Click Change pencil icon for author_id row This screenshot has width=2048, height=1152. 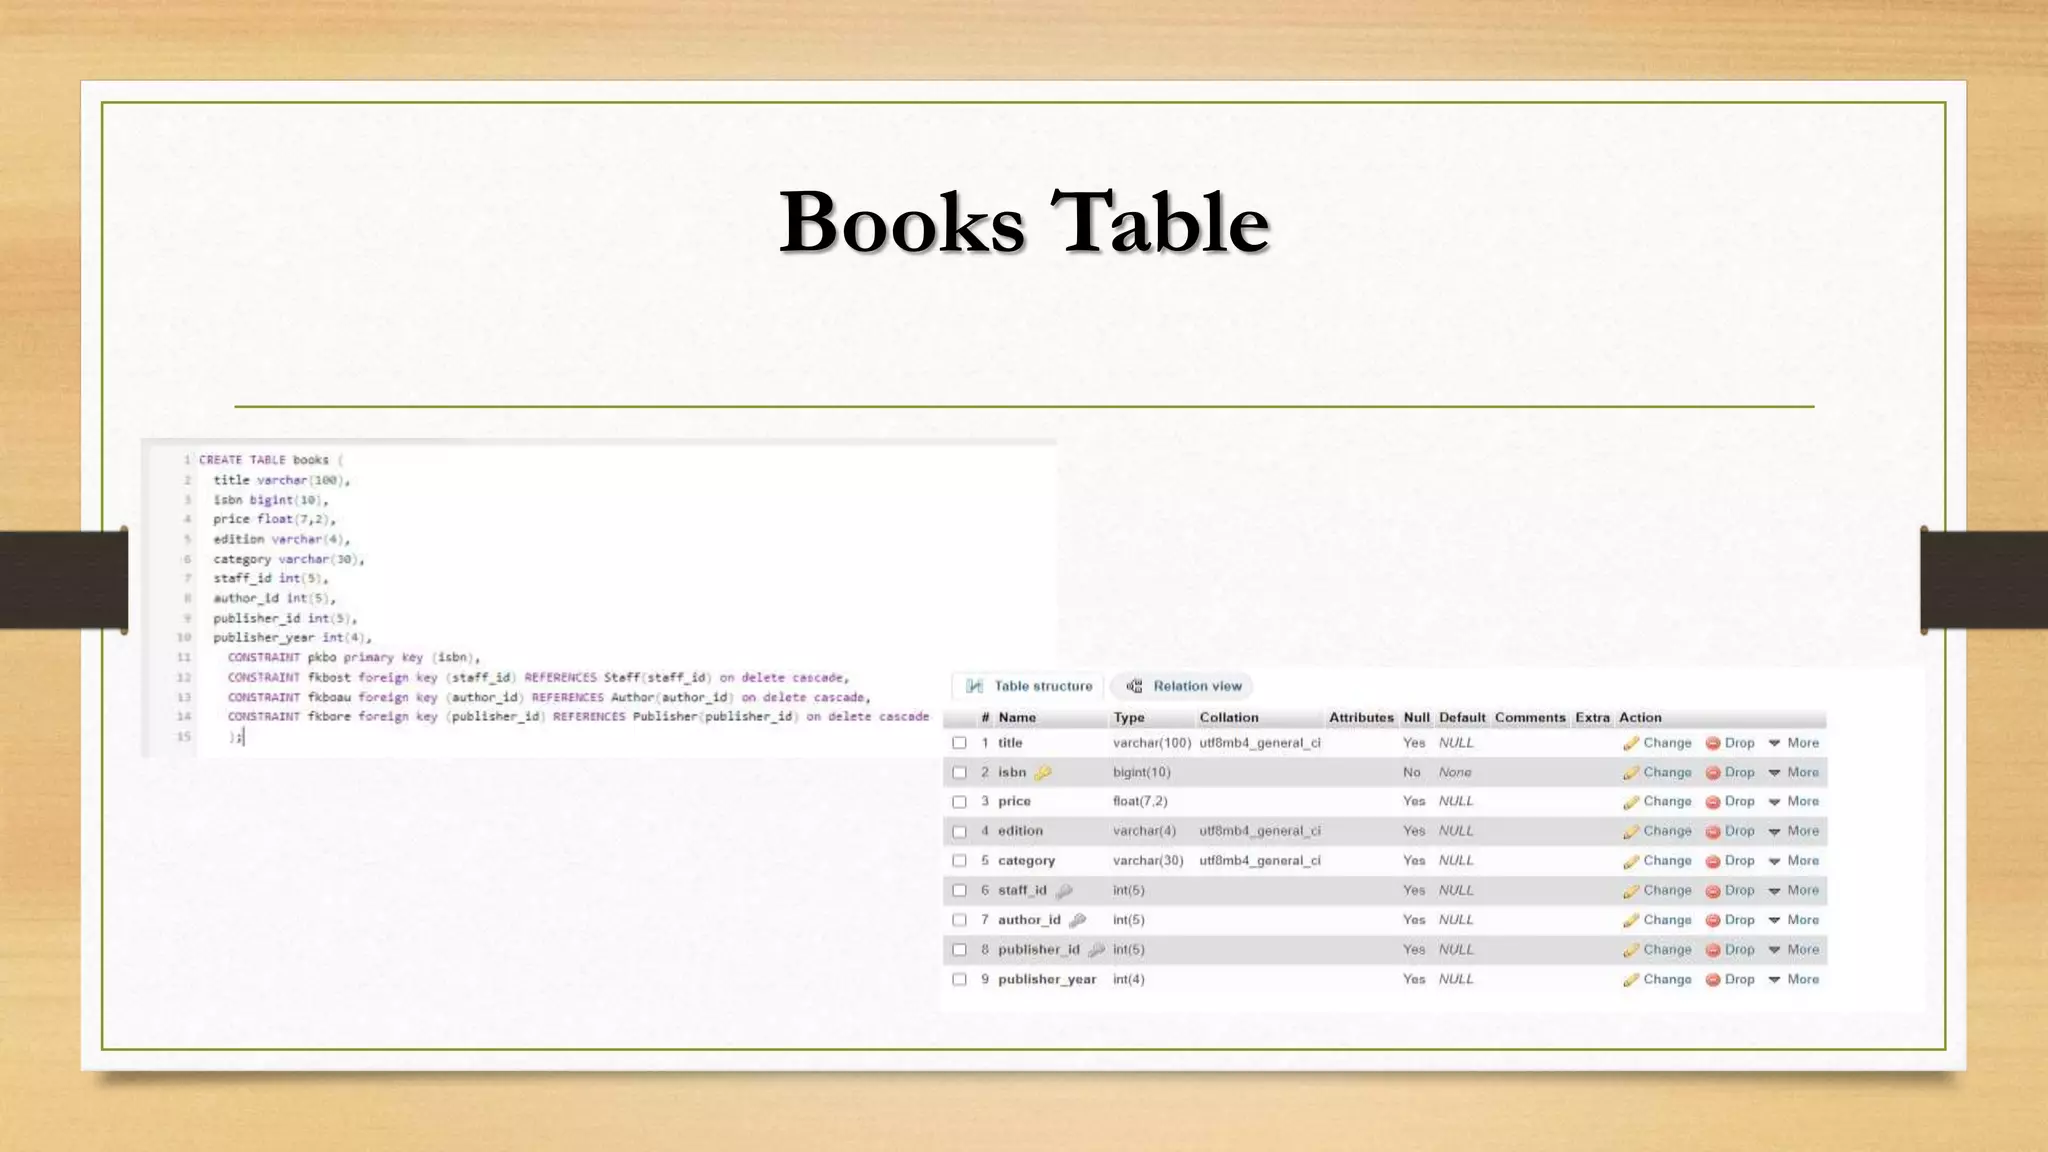pos(1631,920)
